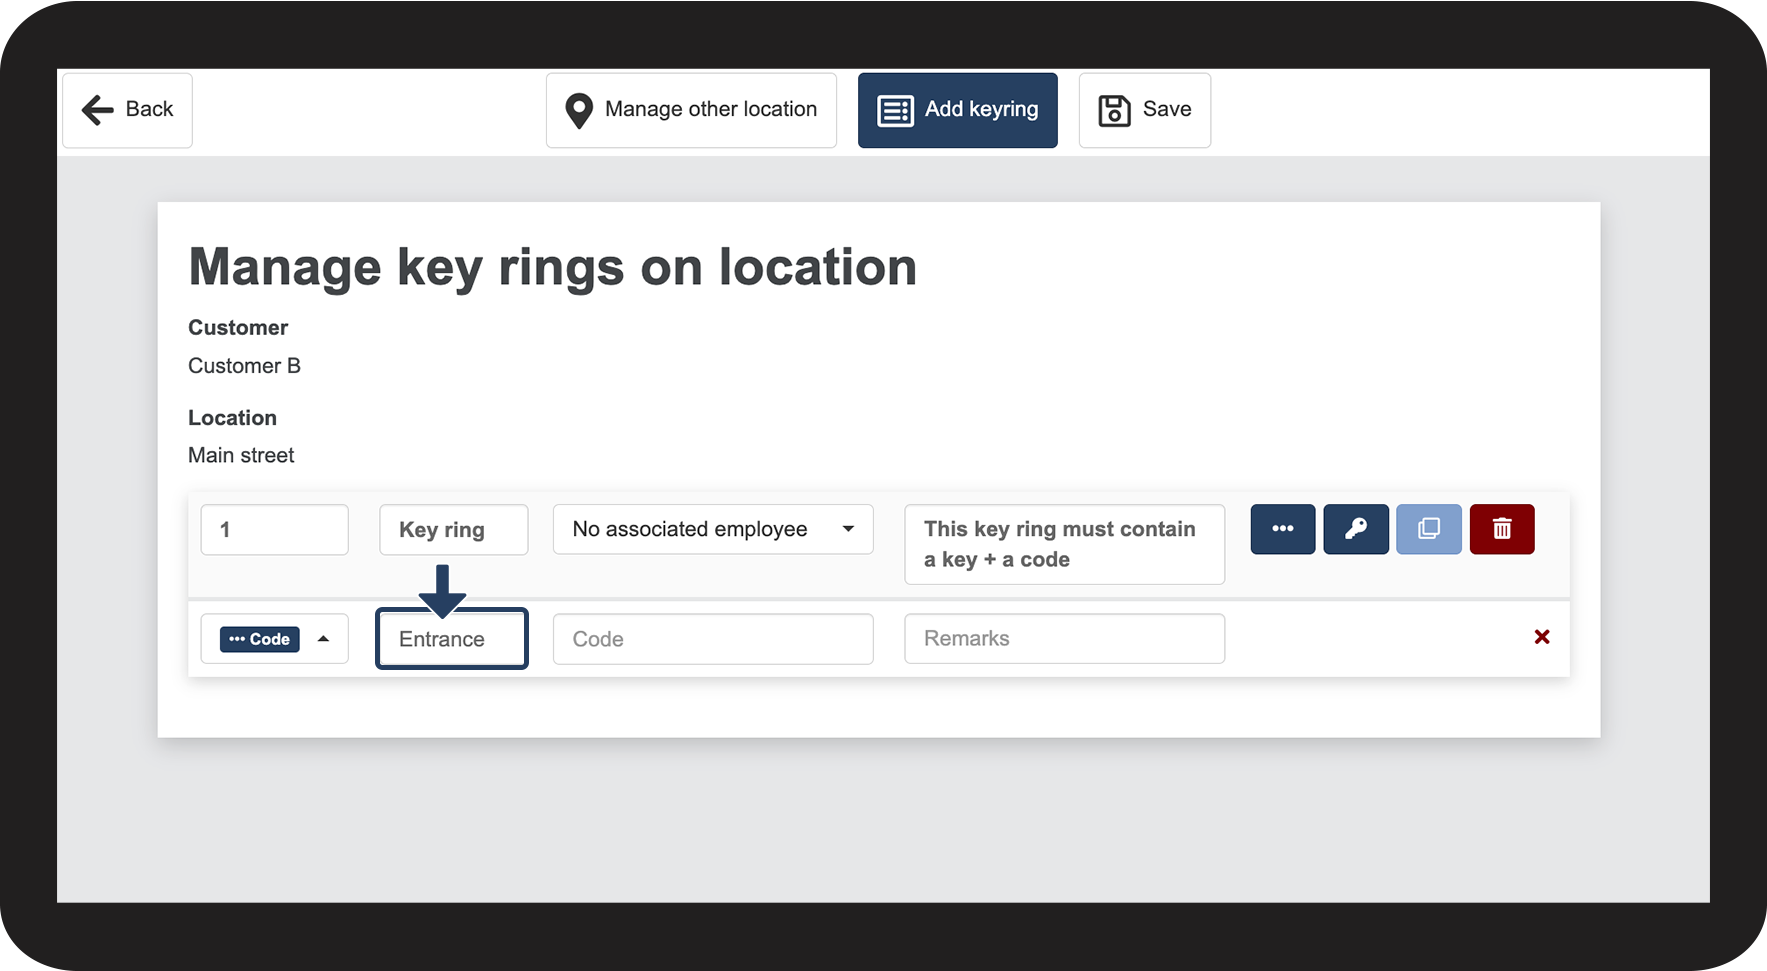The width and height of the screenshot is (1767, 971).
Task: Click the duplicate key ring icon
Action: 1428,529
